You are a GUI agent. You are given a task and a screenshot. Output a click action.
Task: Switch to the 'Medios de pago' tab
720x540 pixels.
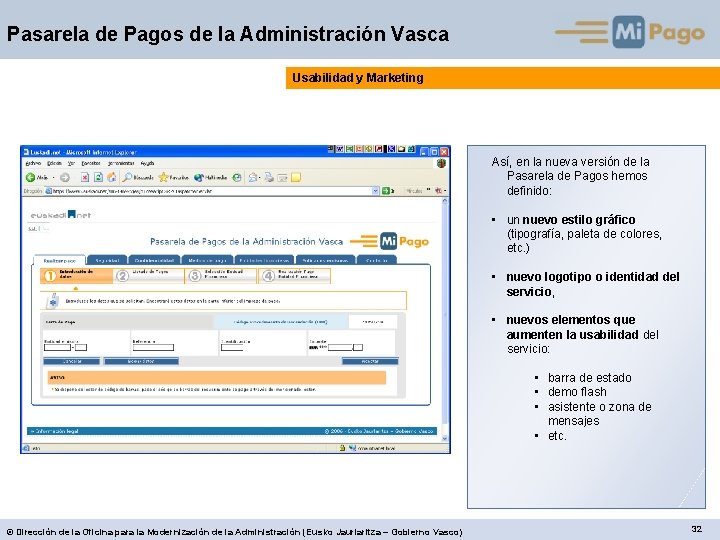207,260
